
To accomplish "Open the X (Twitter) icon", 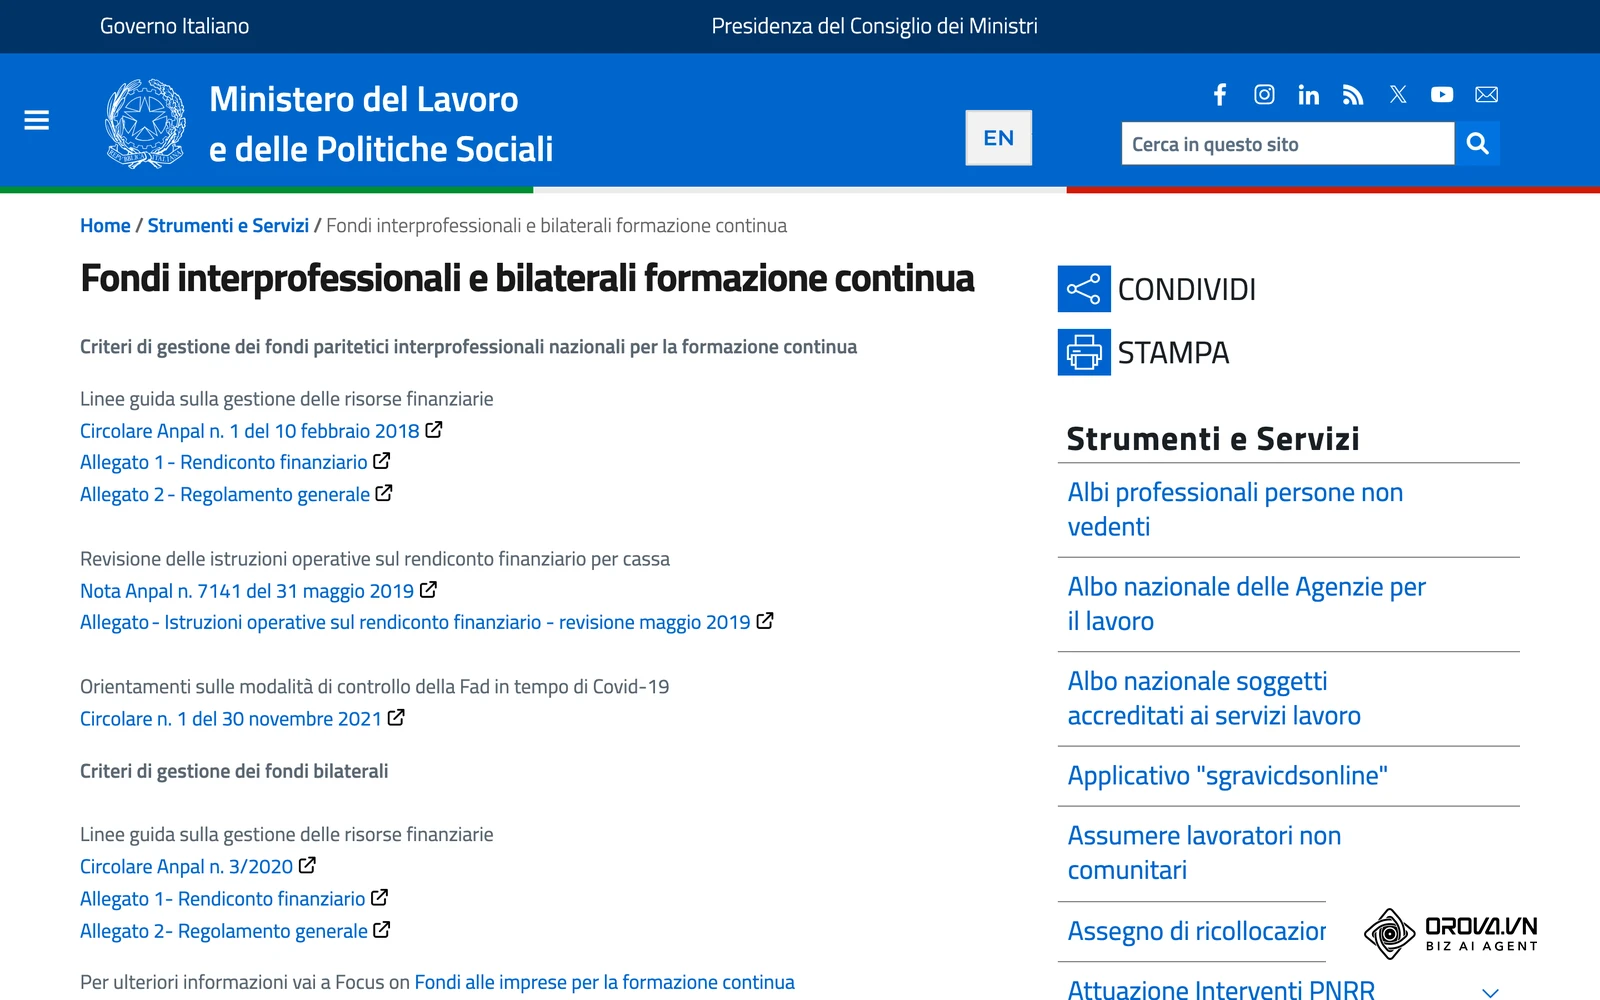I will [x=1398, y=94].
